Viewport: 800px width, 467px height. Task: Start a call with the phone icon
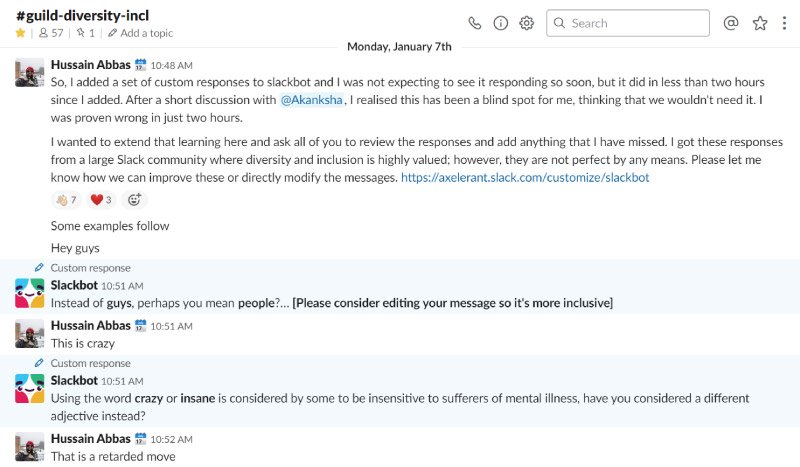474,23
